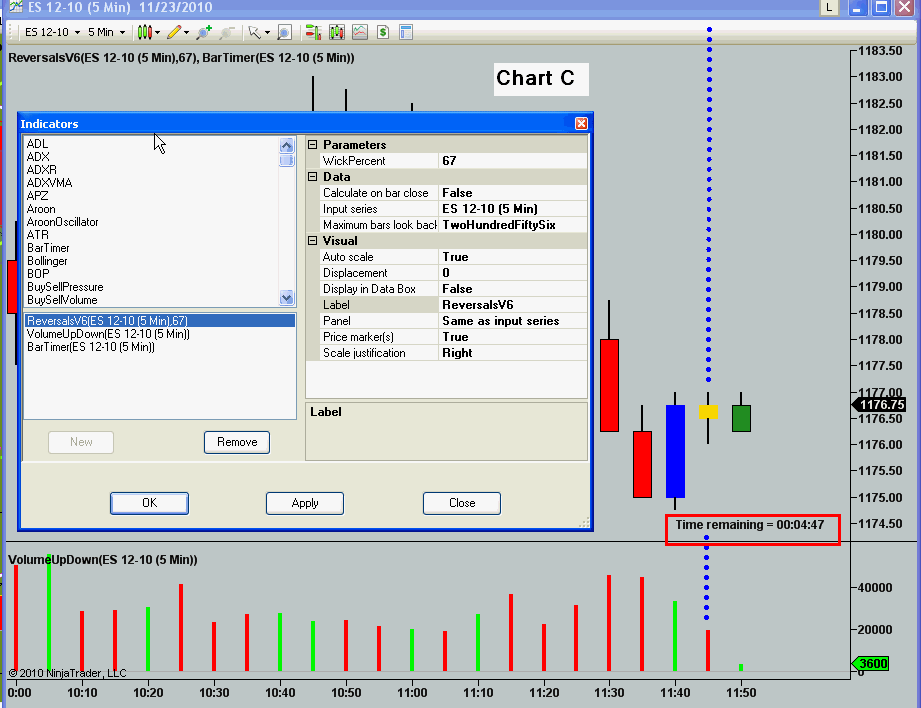
Task: Select applied ReversalsV6(ES 12-10 (5 Min),67) indicator
Action: pyautogui.click(x=160, y=321)
